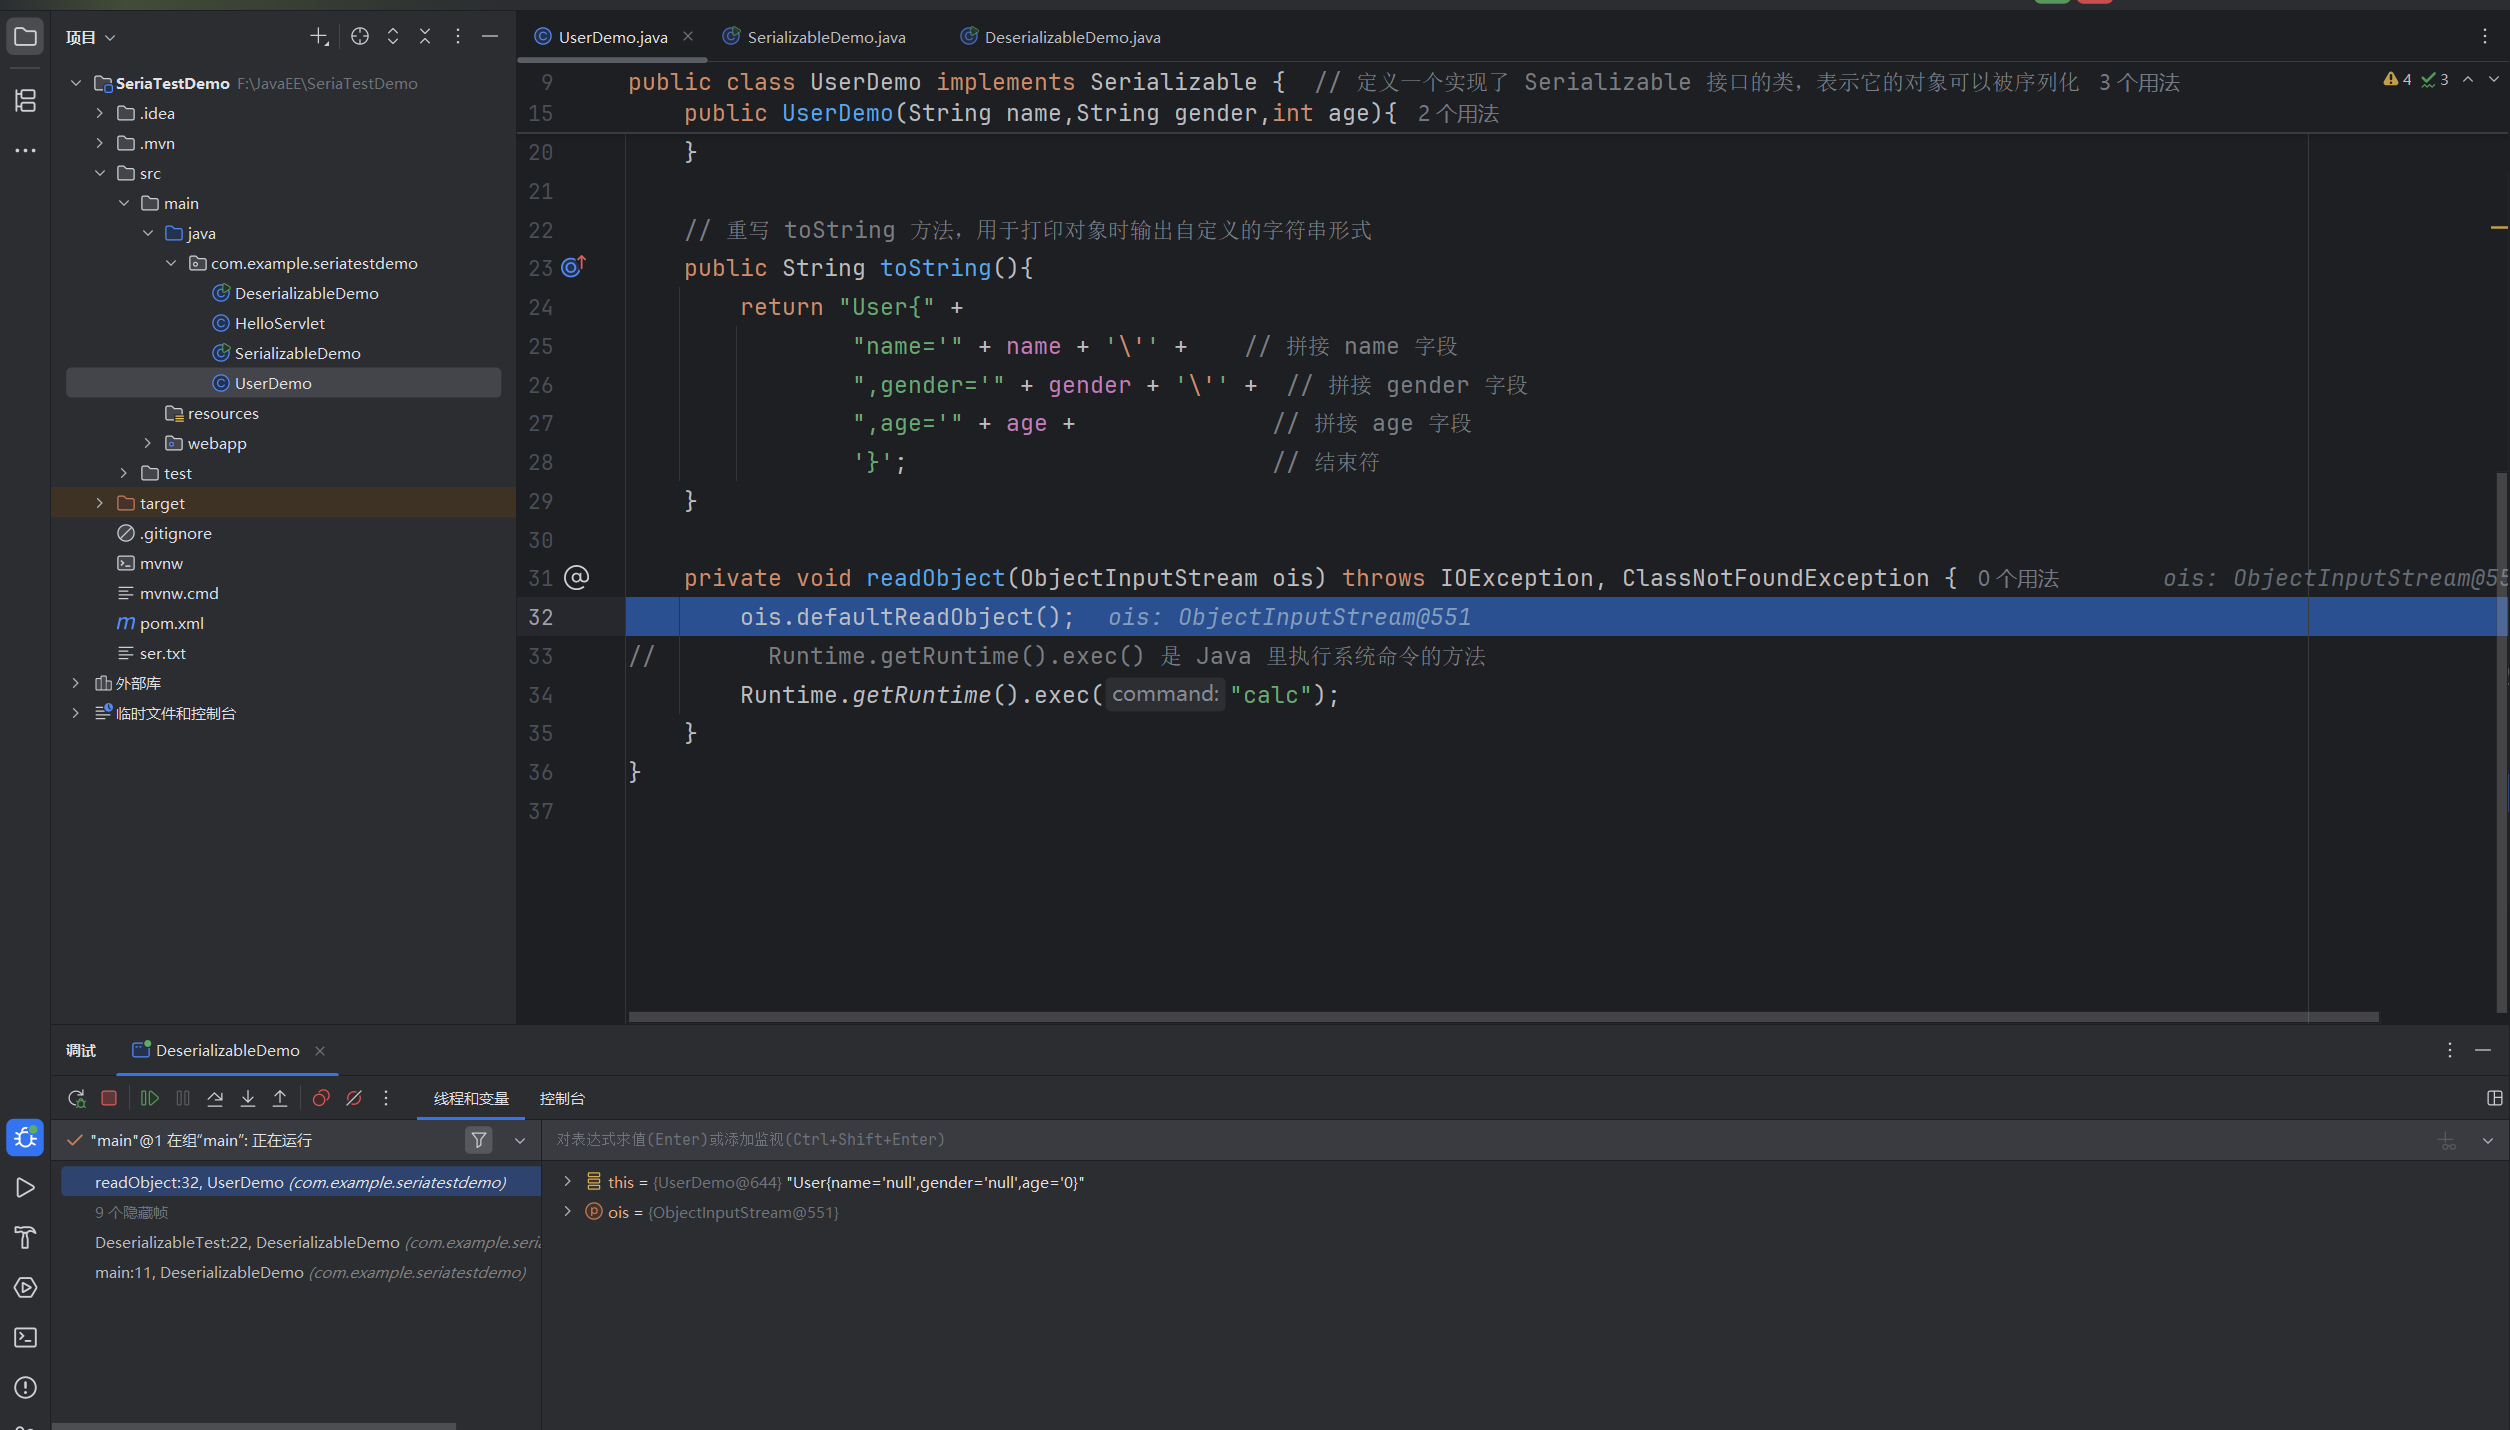Switch to the 控制台 console tab
Viewport: 2510px width, 1430px height.
tap(562, 1098)
